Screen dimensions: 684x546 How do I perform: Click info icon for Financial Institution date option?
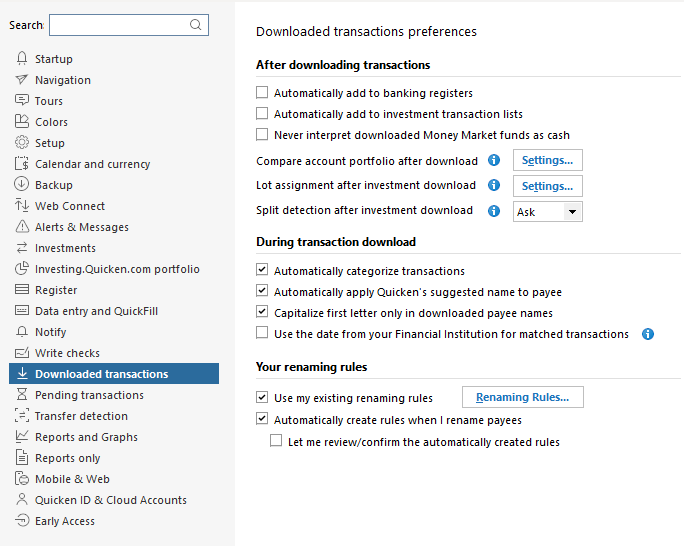(x=648, y=334)
